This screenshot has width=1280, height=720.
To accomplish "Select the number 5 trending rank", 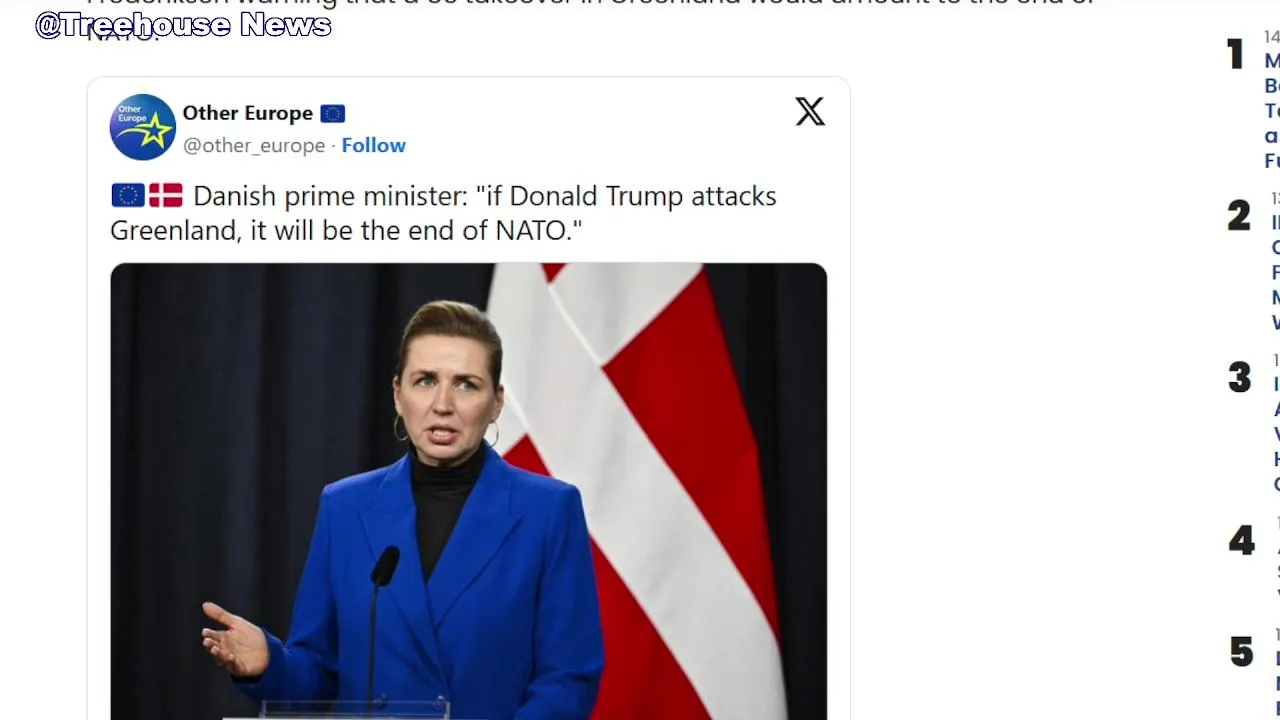I will point(1241,652).
